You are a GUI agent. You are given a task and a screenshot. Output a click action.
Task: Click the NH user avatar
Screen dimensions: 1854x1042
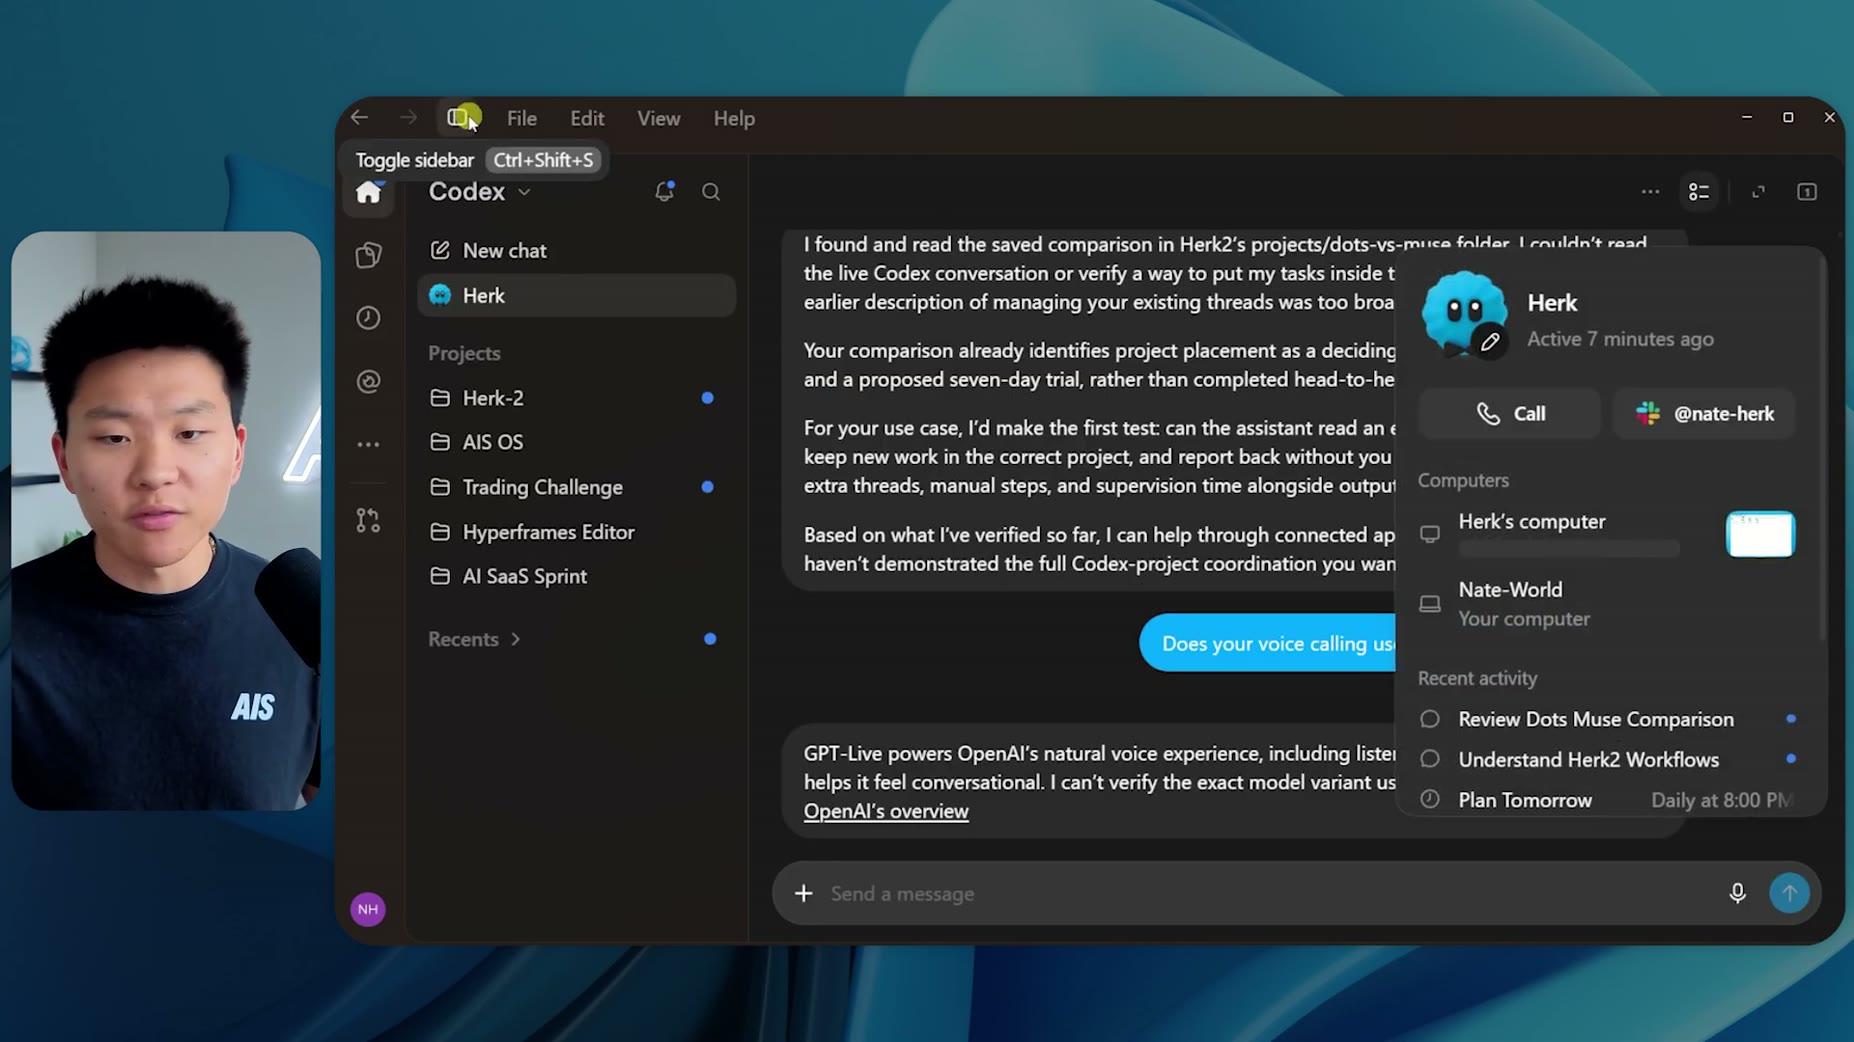tap(368, 909)
